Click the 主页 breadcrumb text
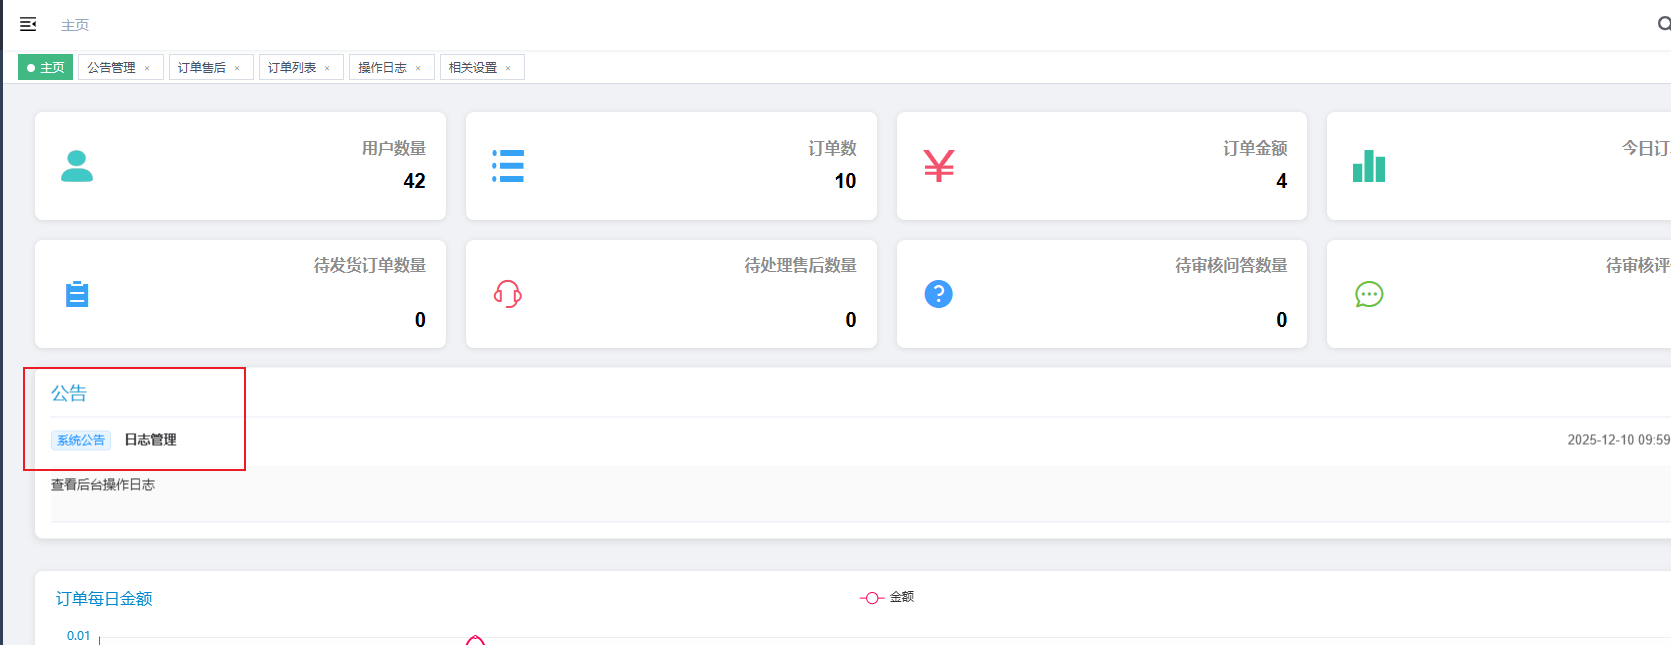Viewport: 1671px width, 645px height. coord(75,25)
